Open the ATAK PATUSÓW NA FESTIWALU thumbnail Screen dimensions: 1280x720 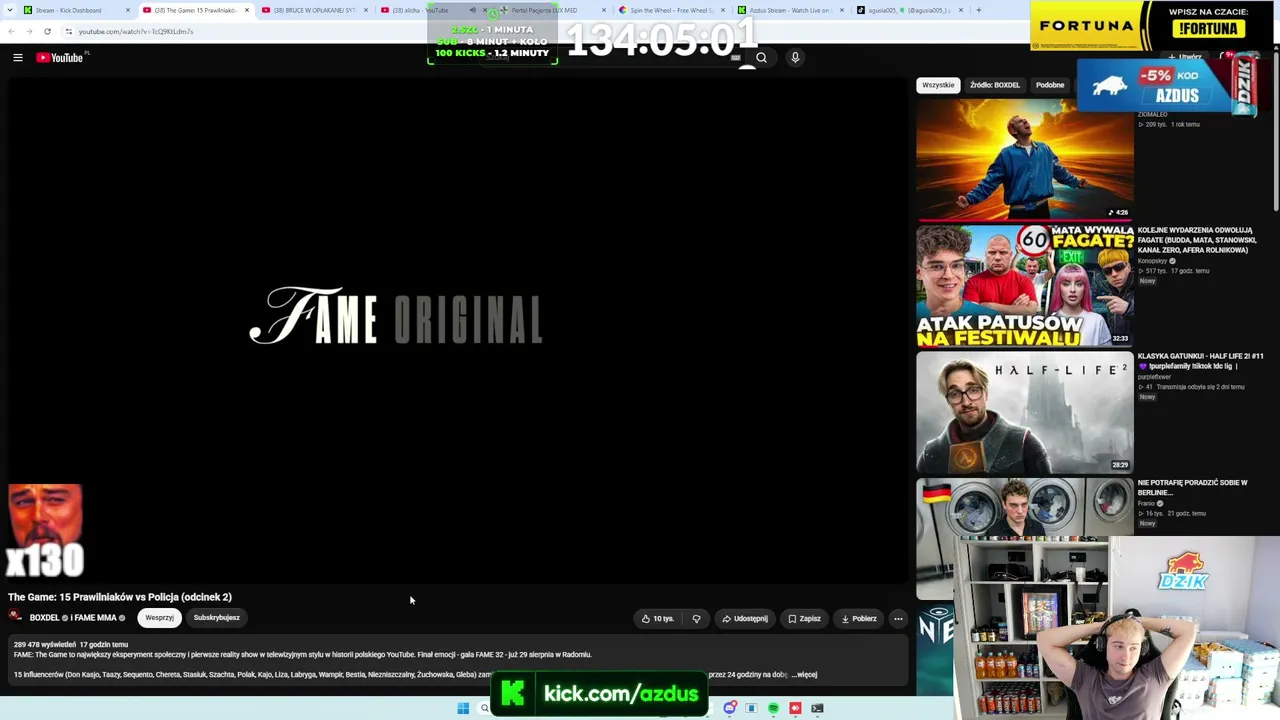pyautogui.click(x=1025, y=286)
